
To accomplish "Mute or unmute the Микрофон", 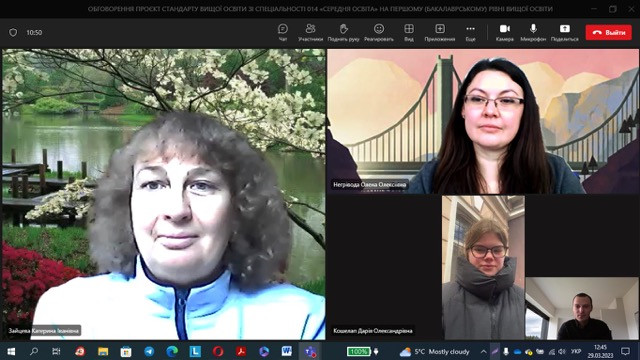I will (533, 32).
